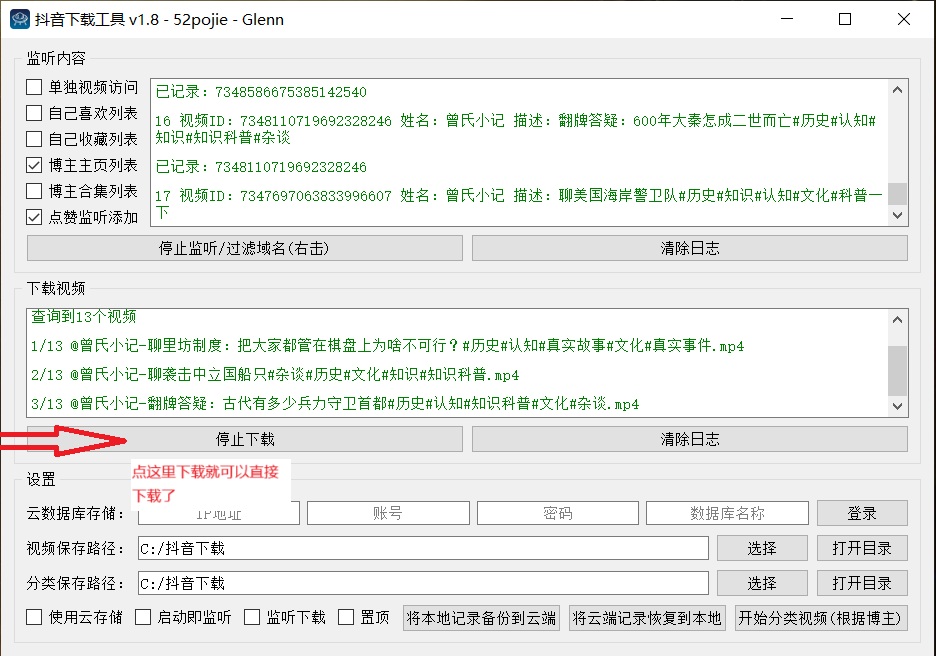Clear the download log with 清除日志
Viewport: 936px width, 656px height.
point(689,439)
